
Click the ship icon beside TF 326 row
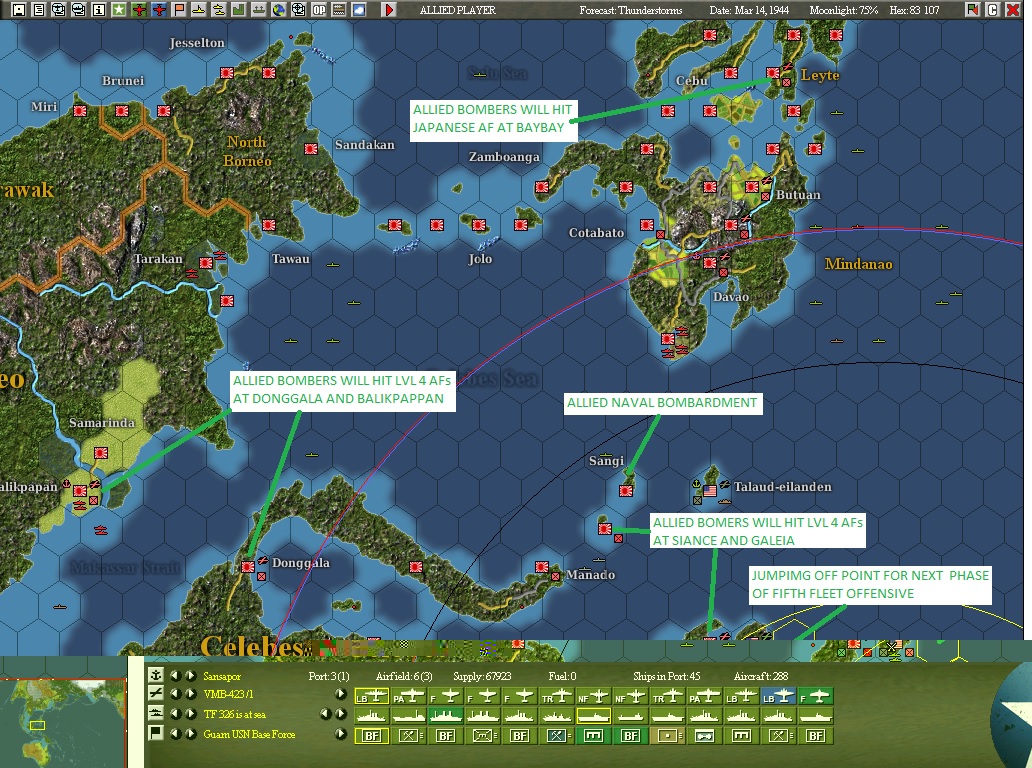(155, 713)
